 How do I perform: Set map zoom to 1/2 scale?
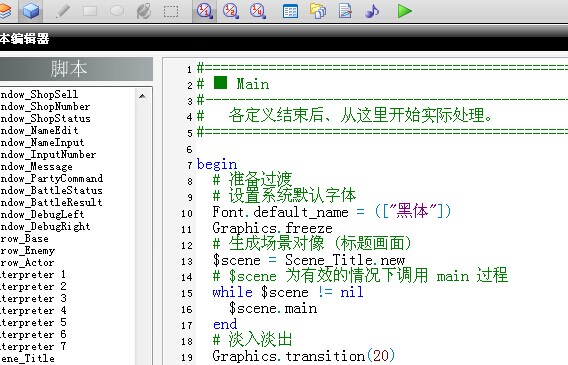(x=231, y=11)
